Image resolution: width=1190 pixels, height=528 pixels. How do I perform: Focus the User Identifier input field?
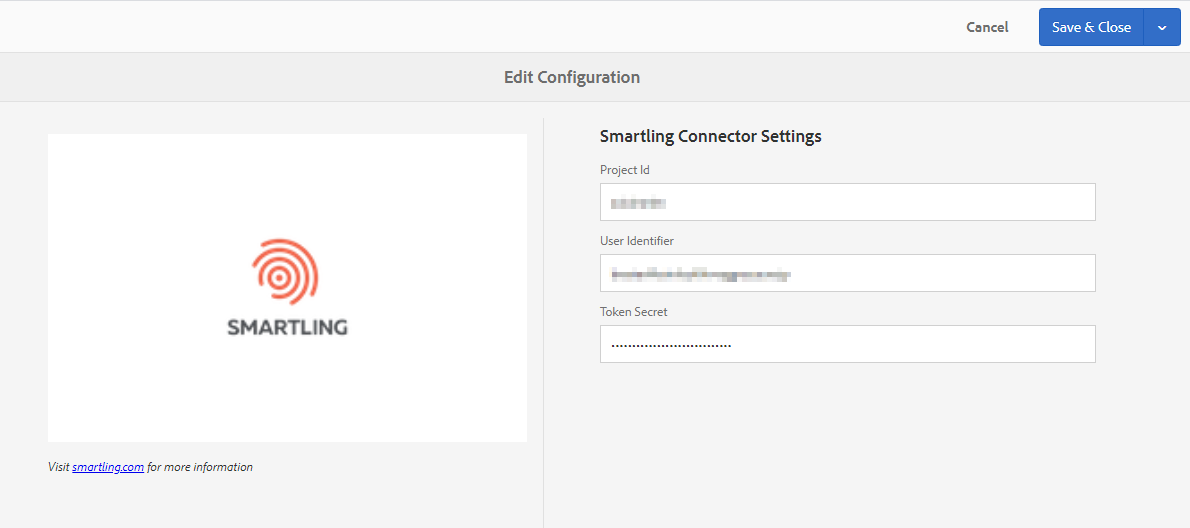tap(848, 273)
